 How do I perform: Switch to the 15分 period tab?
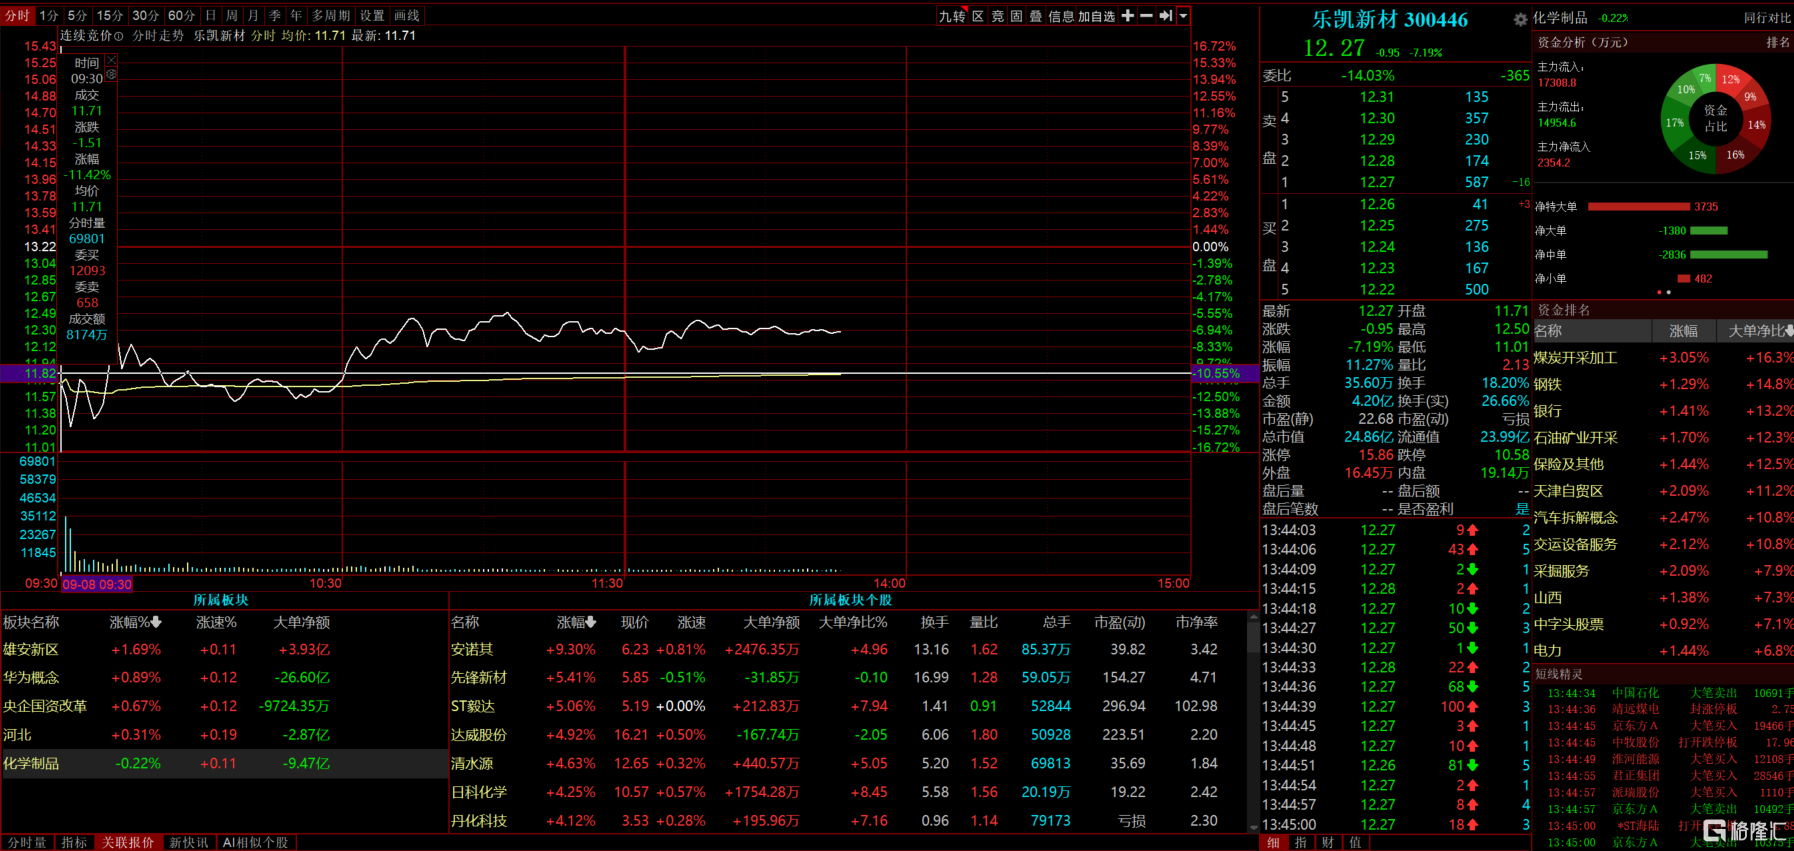pos(110,16)
